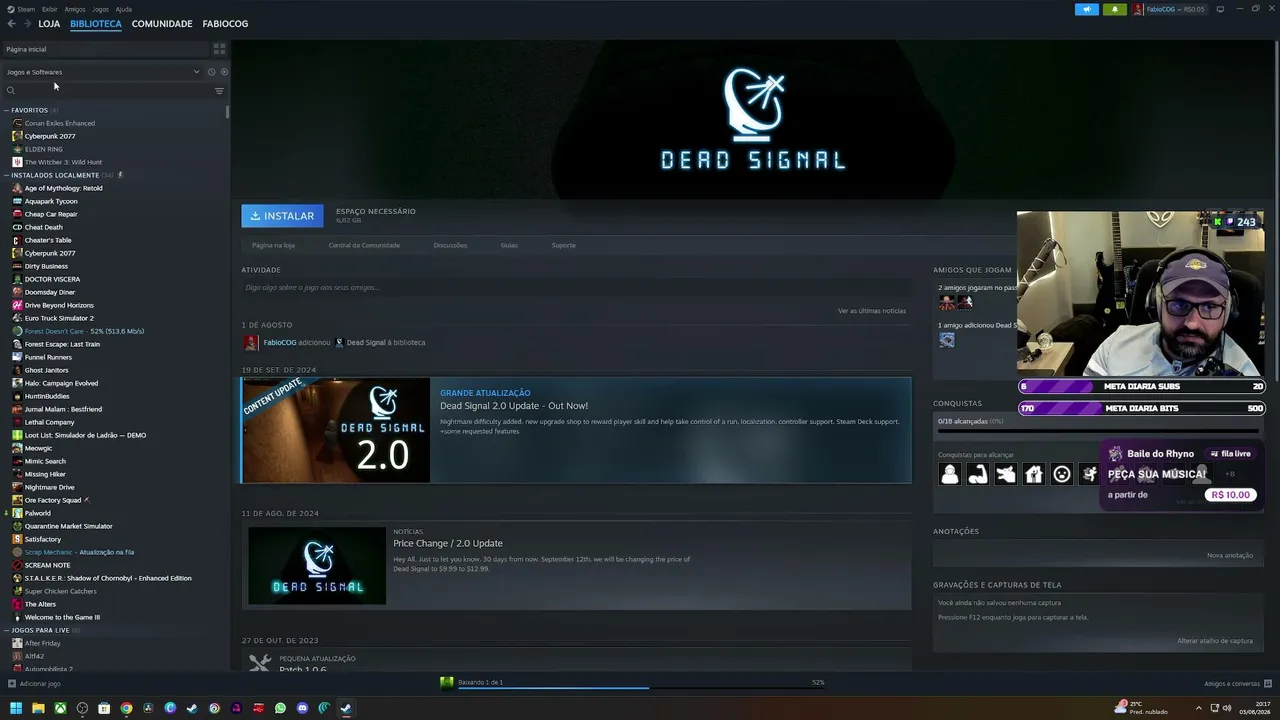Open the Windows Start menu
Image resolution: width=1280 pixels, height=720 pixels.
[x=16, y=708]
